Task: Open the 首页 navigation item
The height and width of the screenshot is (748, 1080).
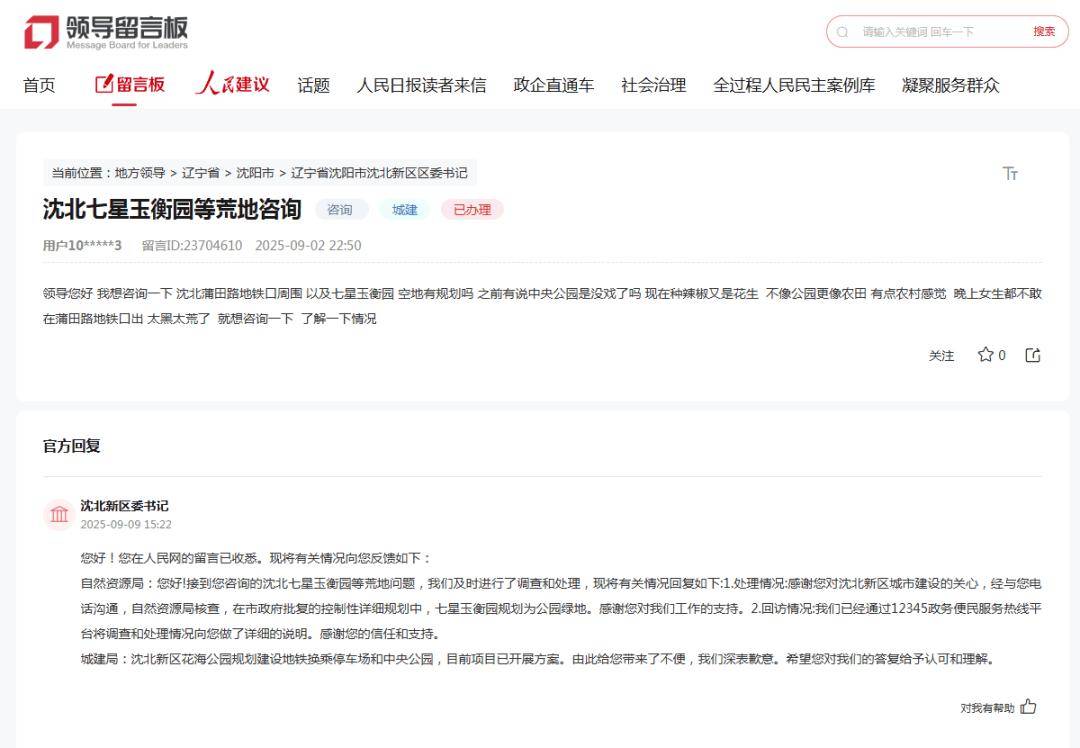Action: coord(39,86)
